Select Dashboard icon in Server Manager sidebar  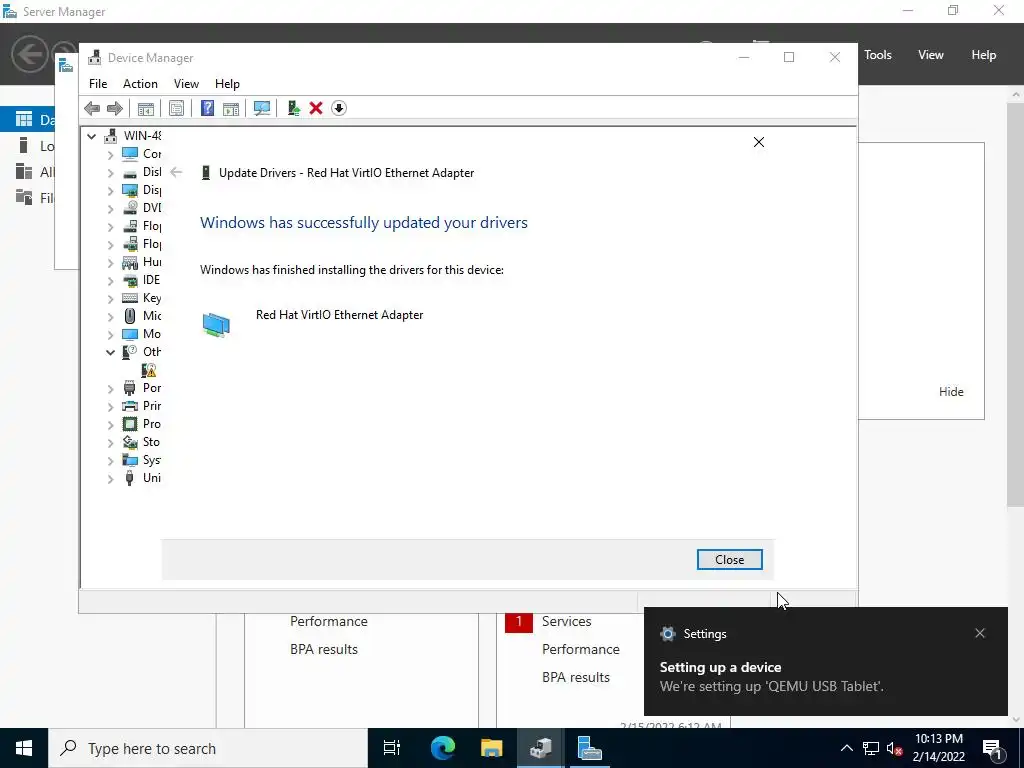tap(24, 120)
